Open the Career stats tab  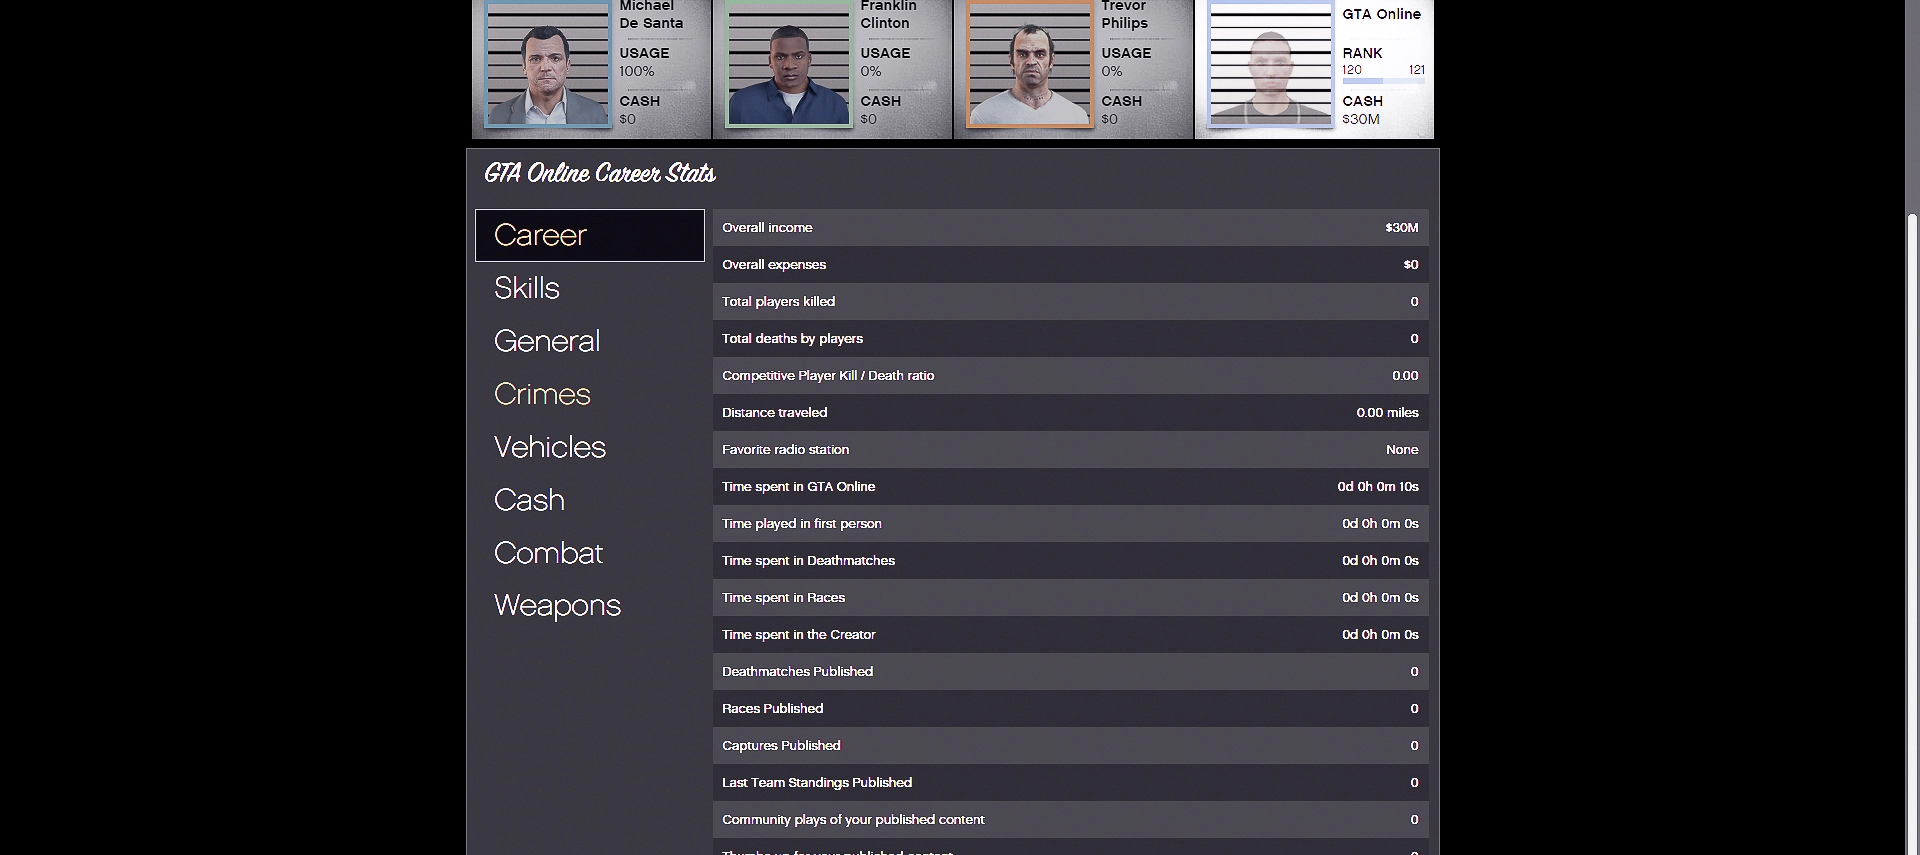(590, 235)
